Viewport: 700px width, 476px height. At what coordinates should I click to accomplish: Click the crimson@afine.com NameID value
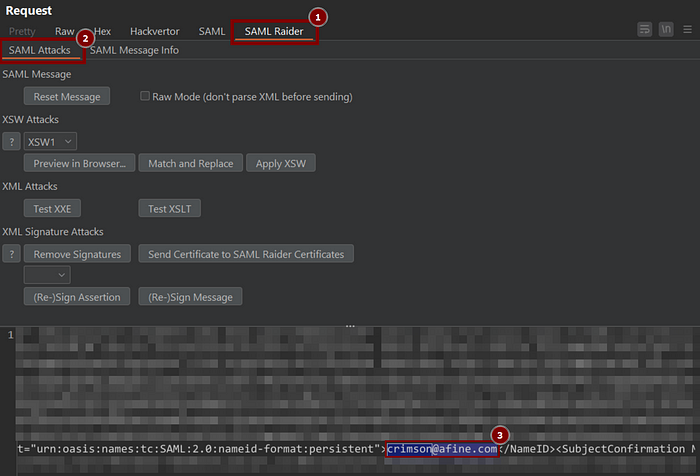click(x=442, y=449)
